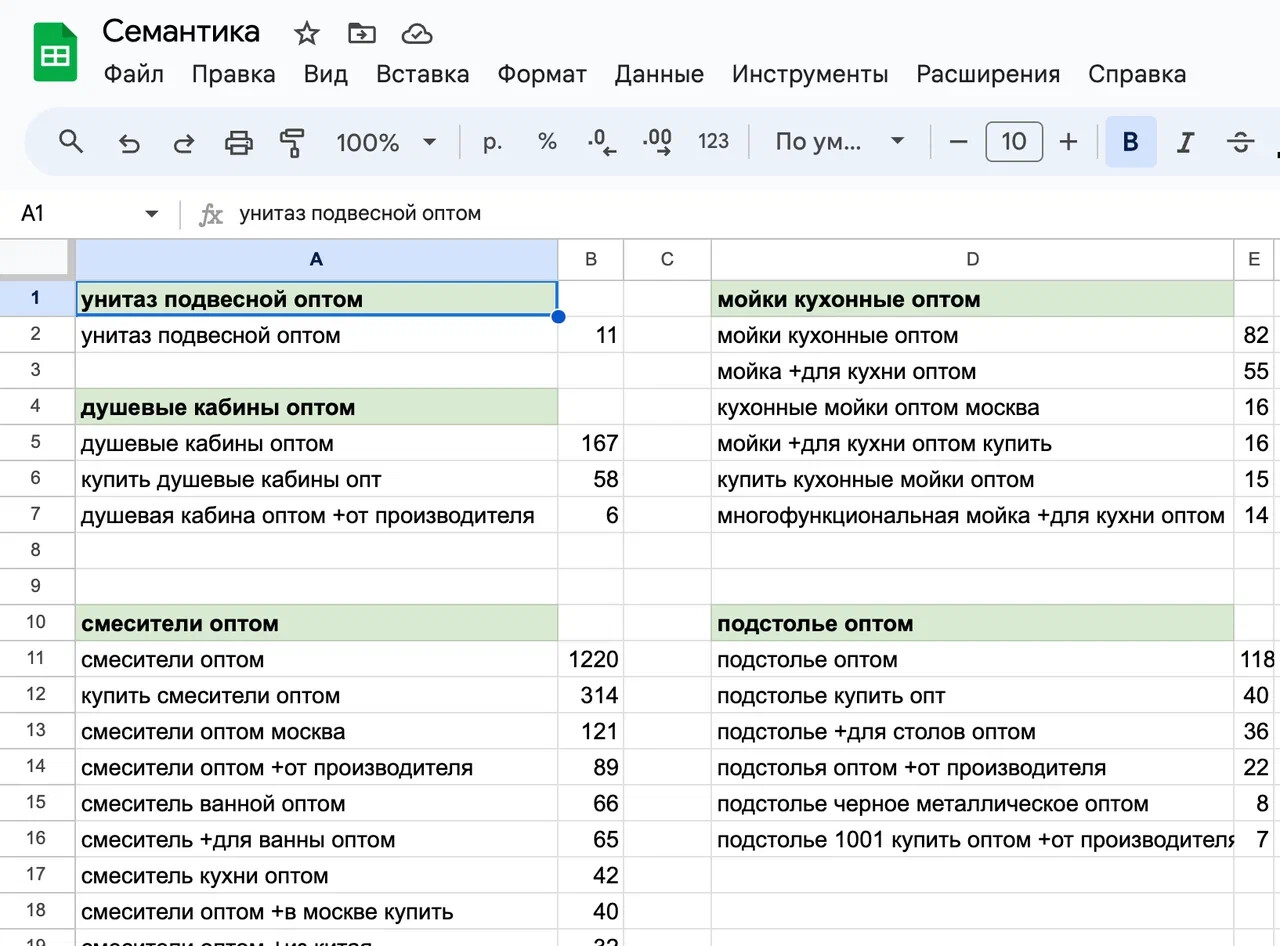Decrease decimal places
This screenshot has height=946, width=1280.
602,142
